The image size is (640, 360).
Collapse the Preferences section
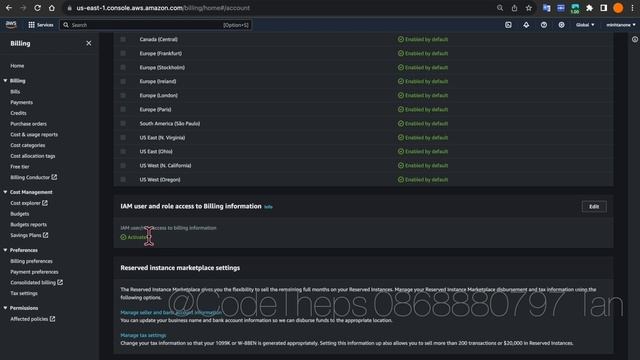click(x=5, y=250)
